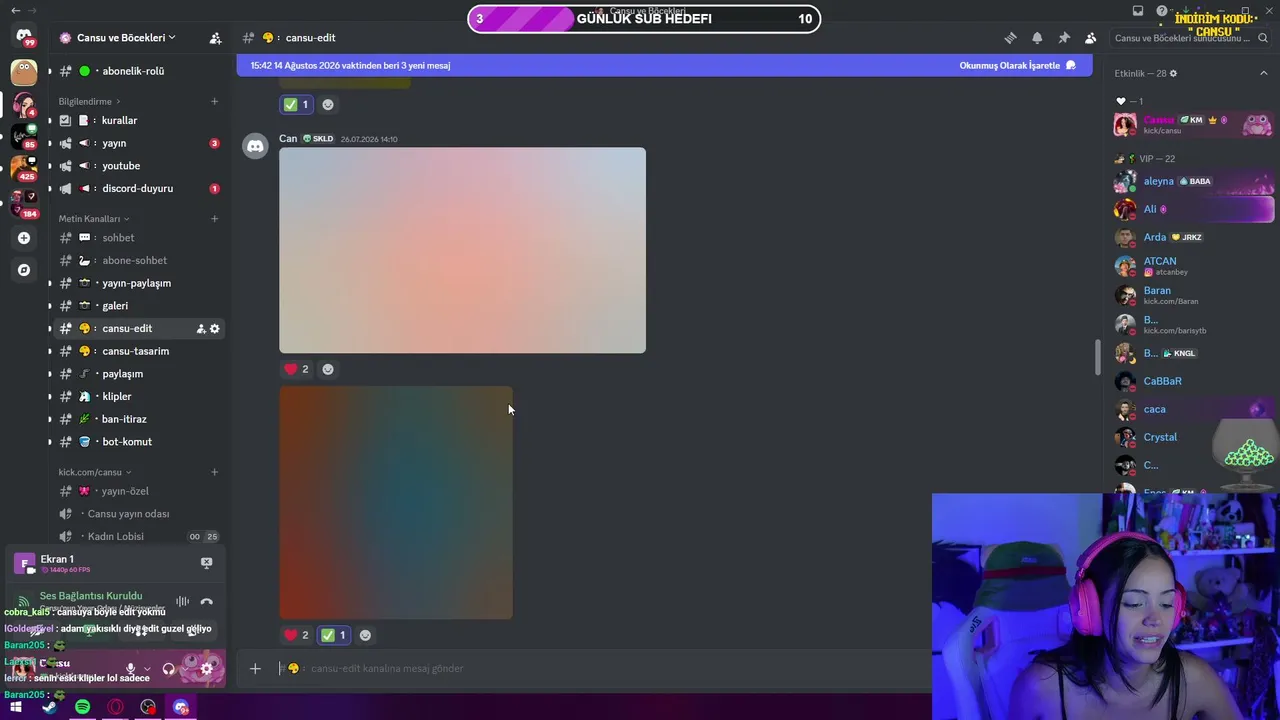Open member Arda's profile
The image size is (1280, 720).
(1193, 237)
